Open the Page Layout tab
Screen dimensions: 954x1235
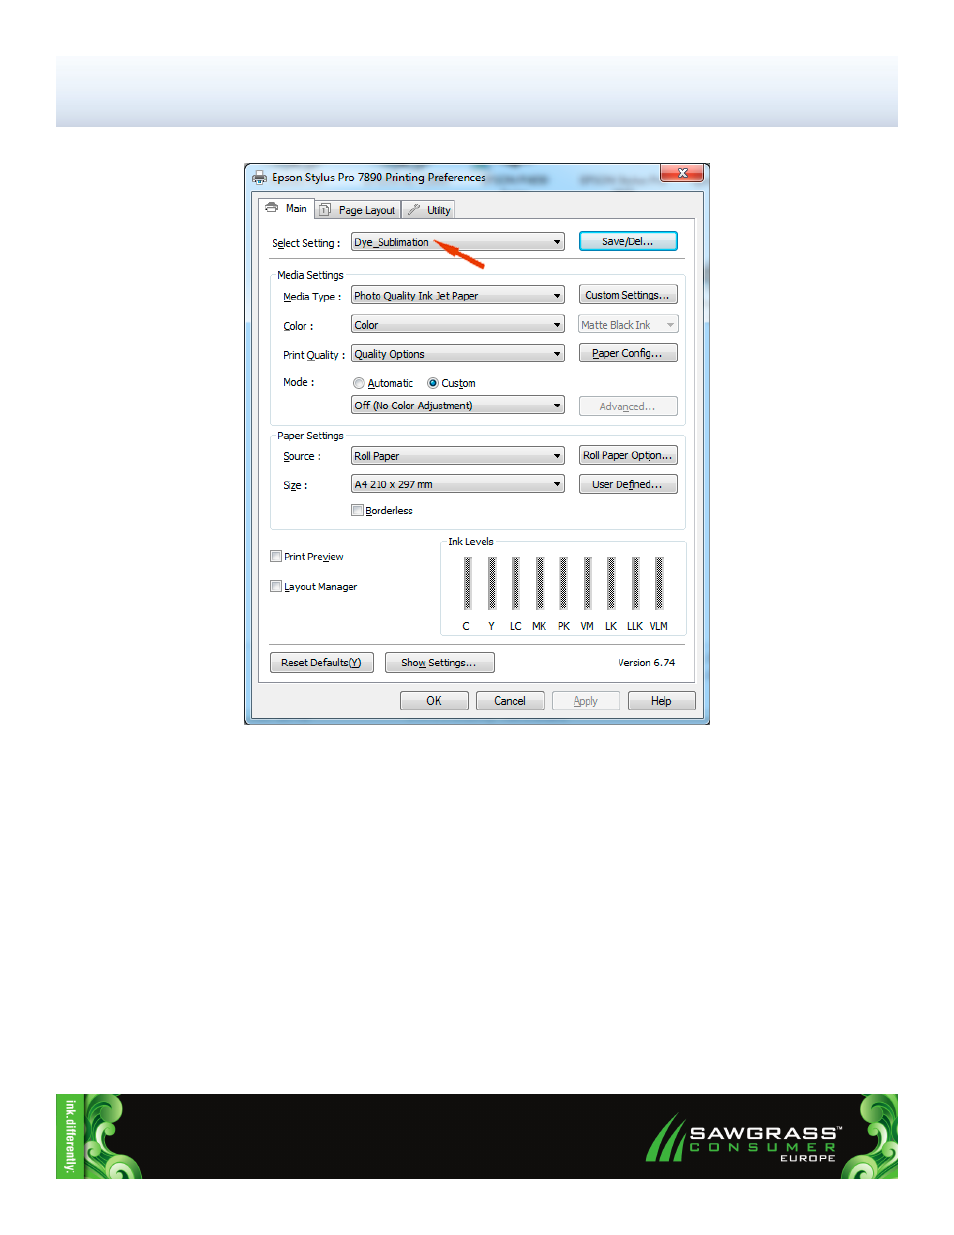click(358, 210)
